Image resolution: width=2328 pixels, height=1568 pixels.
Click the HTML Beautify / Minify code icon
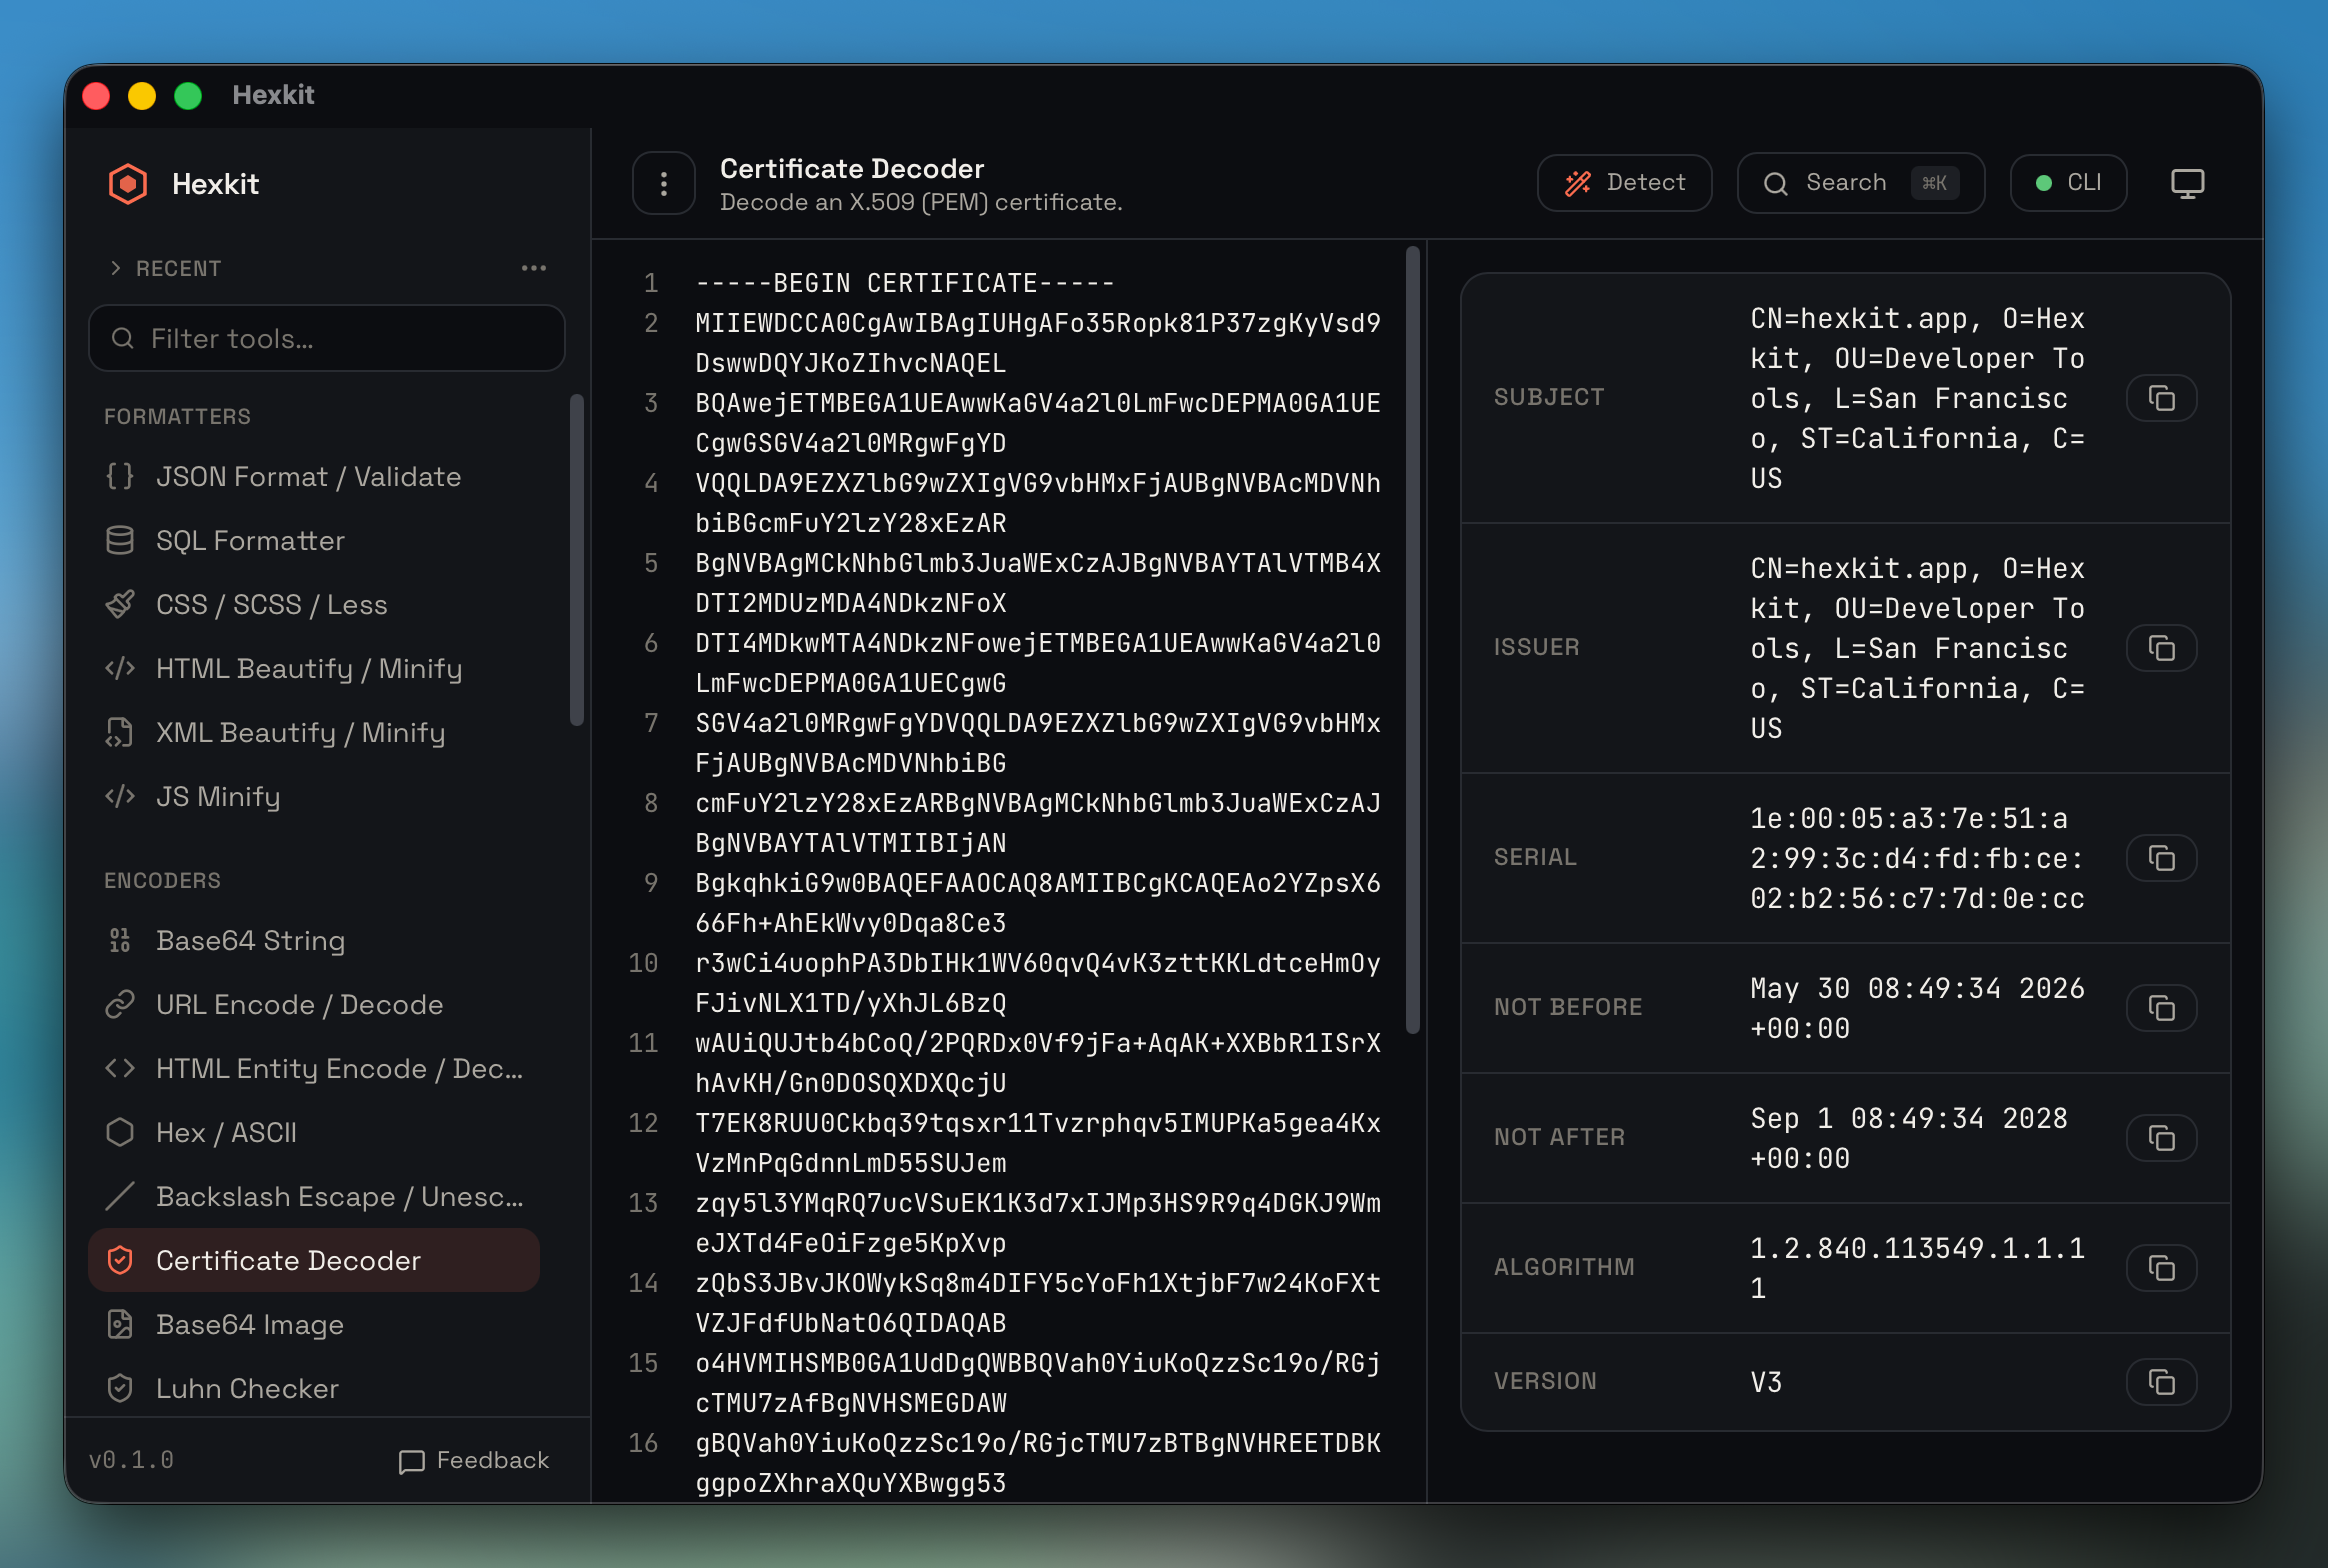(x=120, y=668)
